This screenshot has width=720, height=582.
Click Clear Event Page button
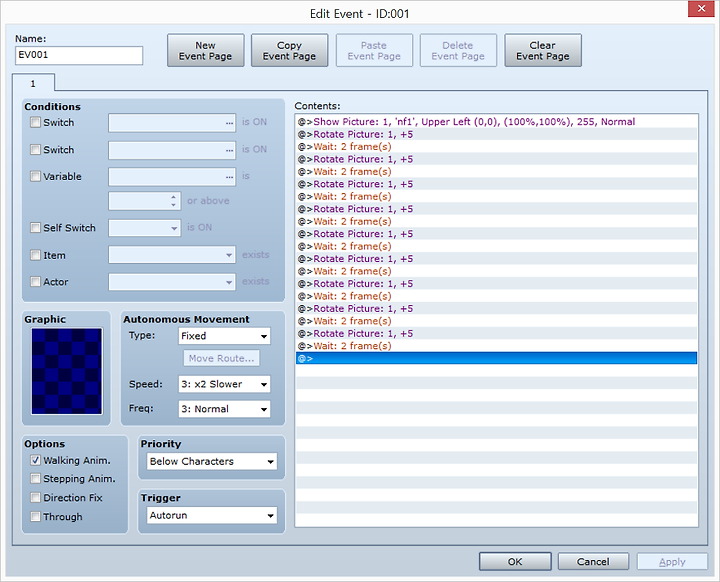(543, 51)
